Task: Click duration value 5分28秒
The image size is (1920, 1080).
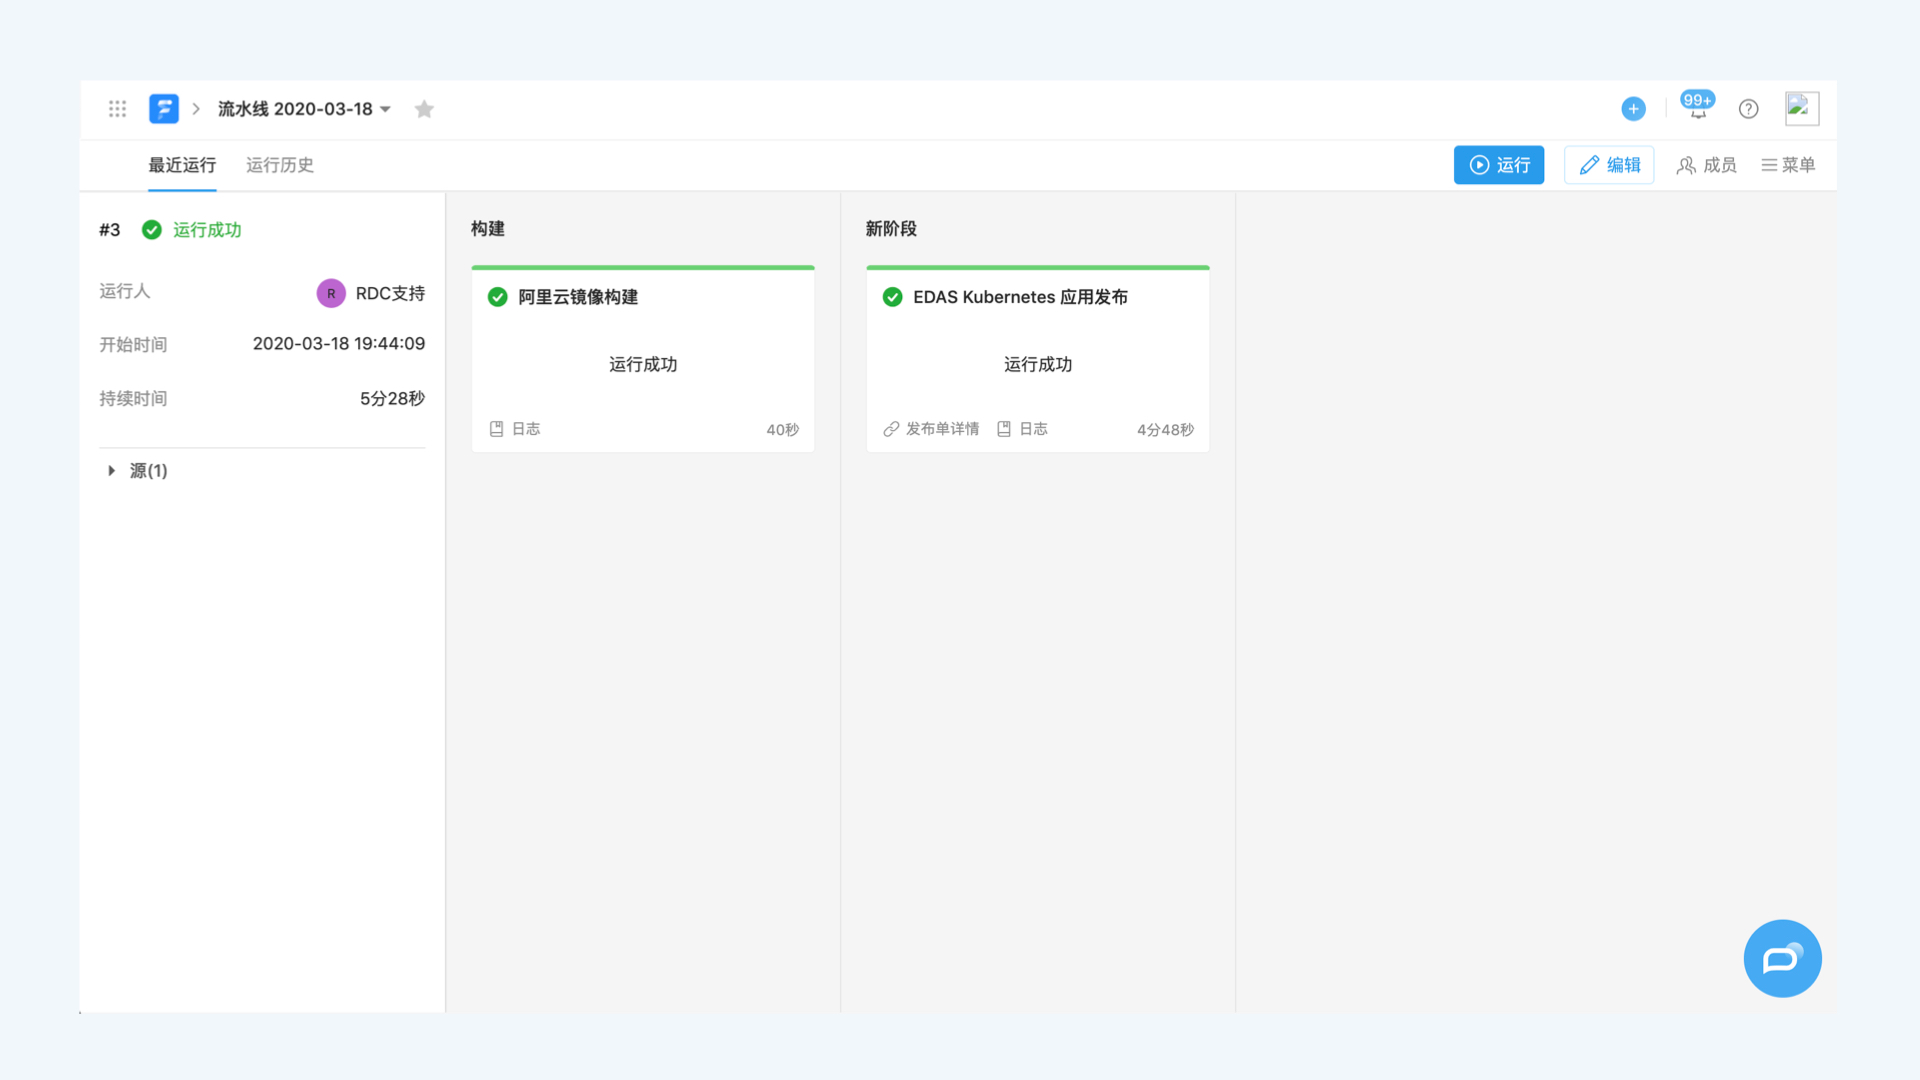Action: [392, 399]
